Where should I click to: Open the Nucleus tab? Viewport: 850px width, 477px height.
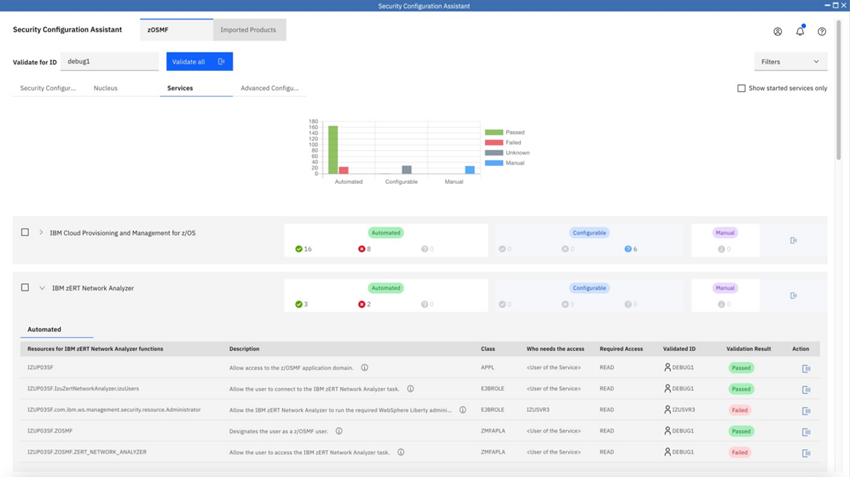tap(105, 88)
